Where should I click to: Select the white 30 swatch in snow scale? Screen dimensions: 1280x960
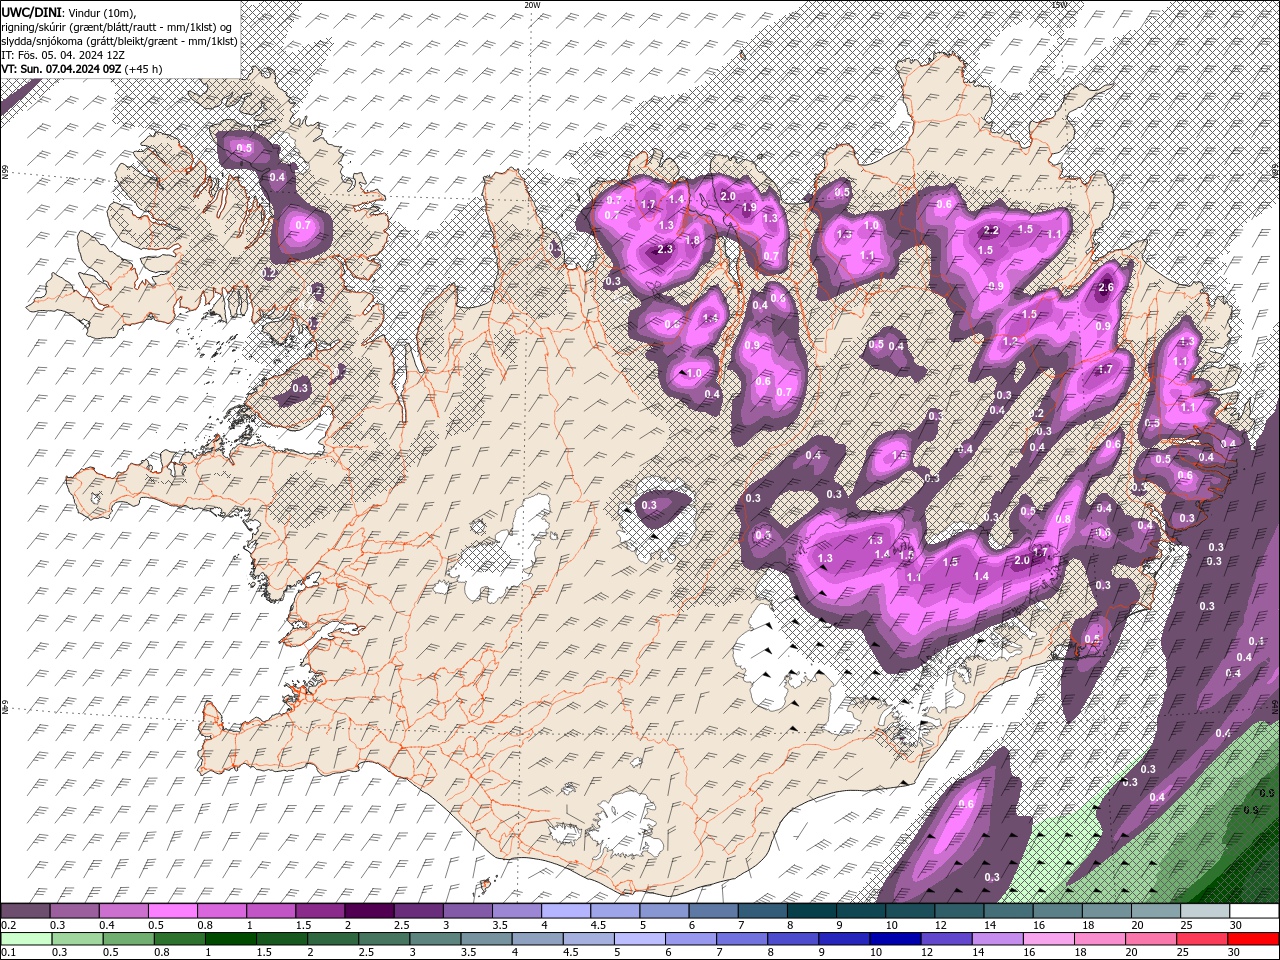click(x=1253, y=911)
